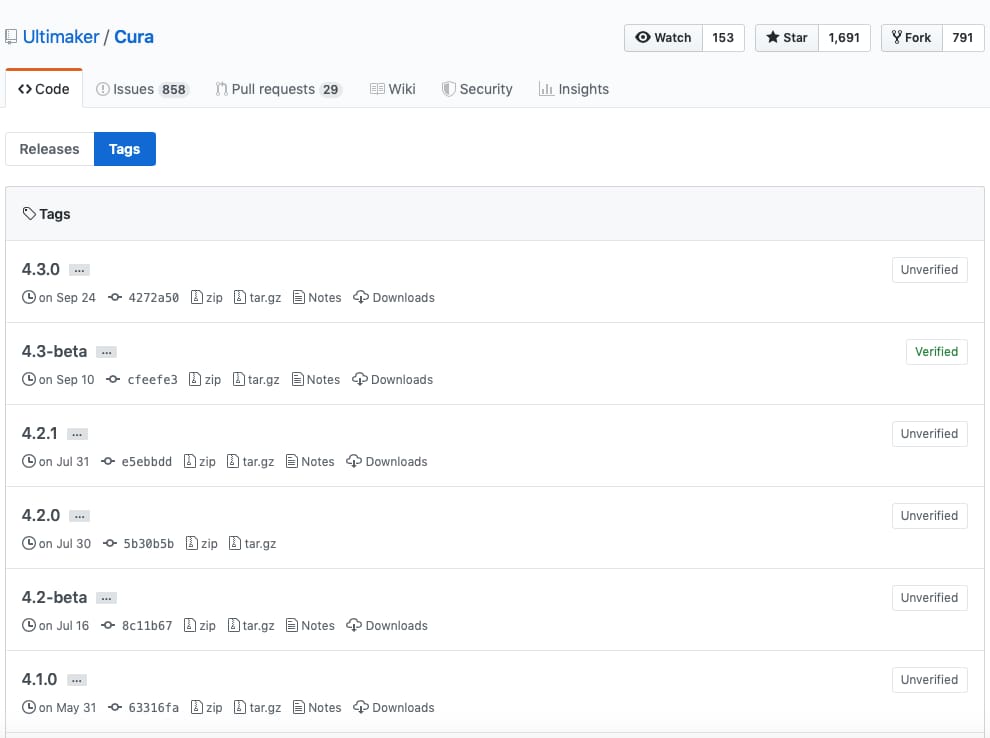Image resolution: width=990 pixels, height=738 pixels.
Task: Open the 153 watchers count
Action: pyautogui.click(x=723, y=38)
